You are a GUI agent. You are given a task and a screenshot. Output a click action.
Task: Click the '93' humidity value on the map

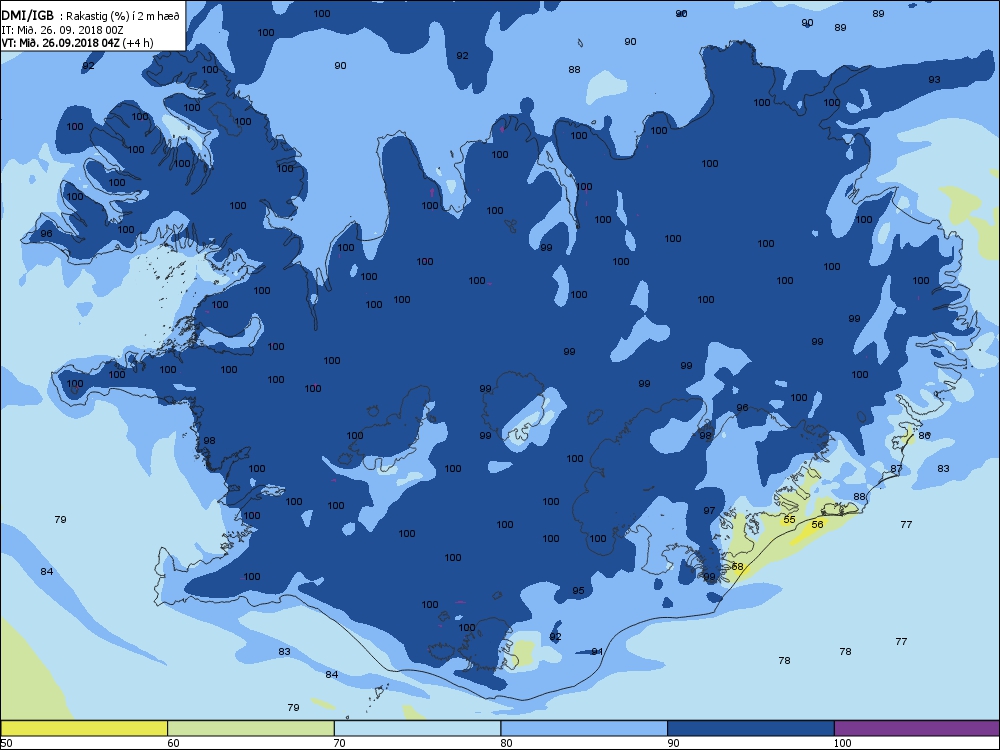pos(934,79)
